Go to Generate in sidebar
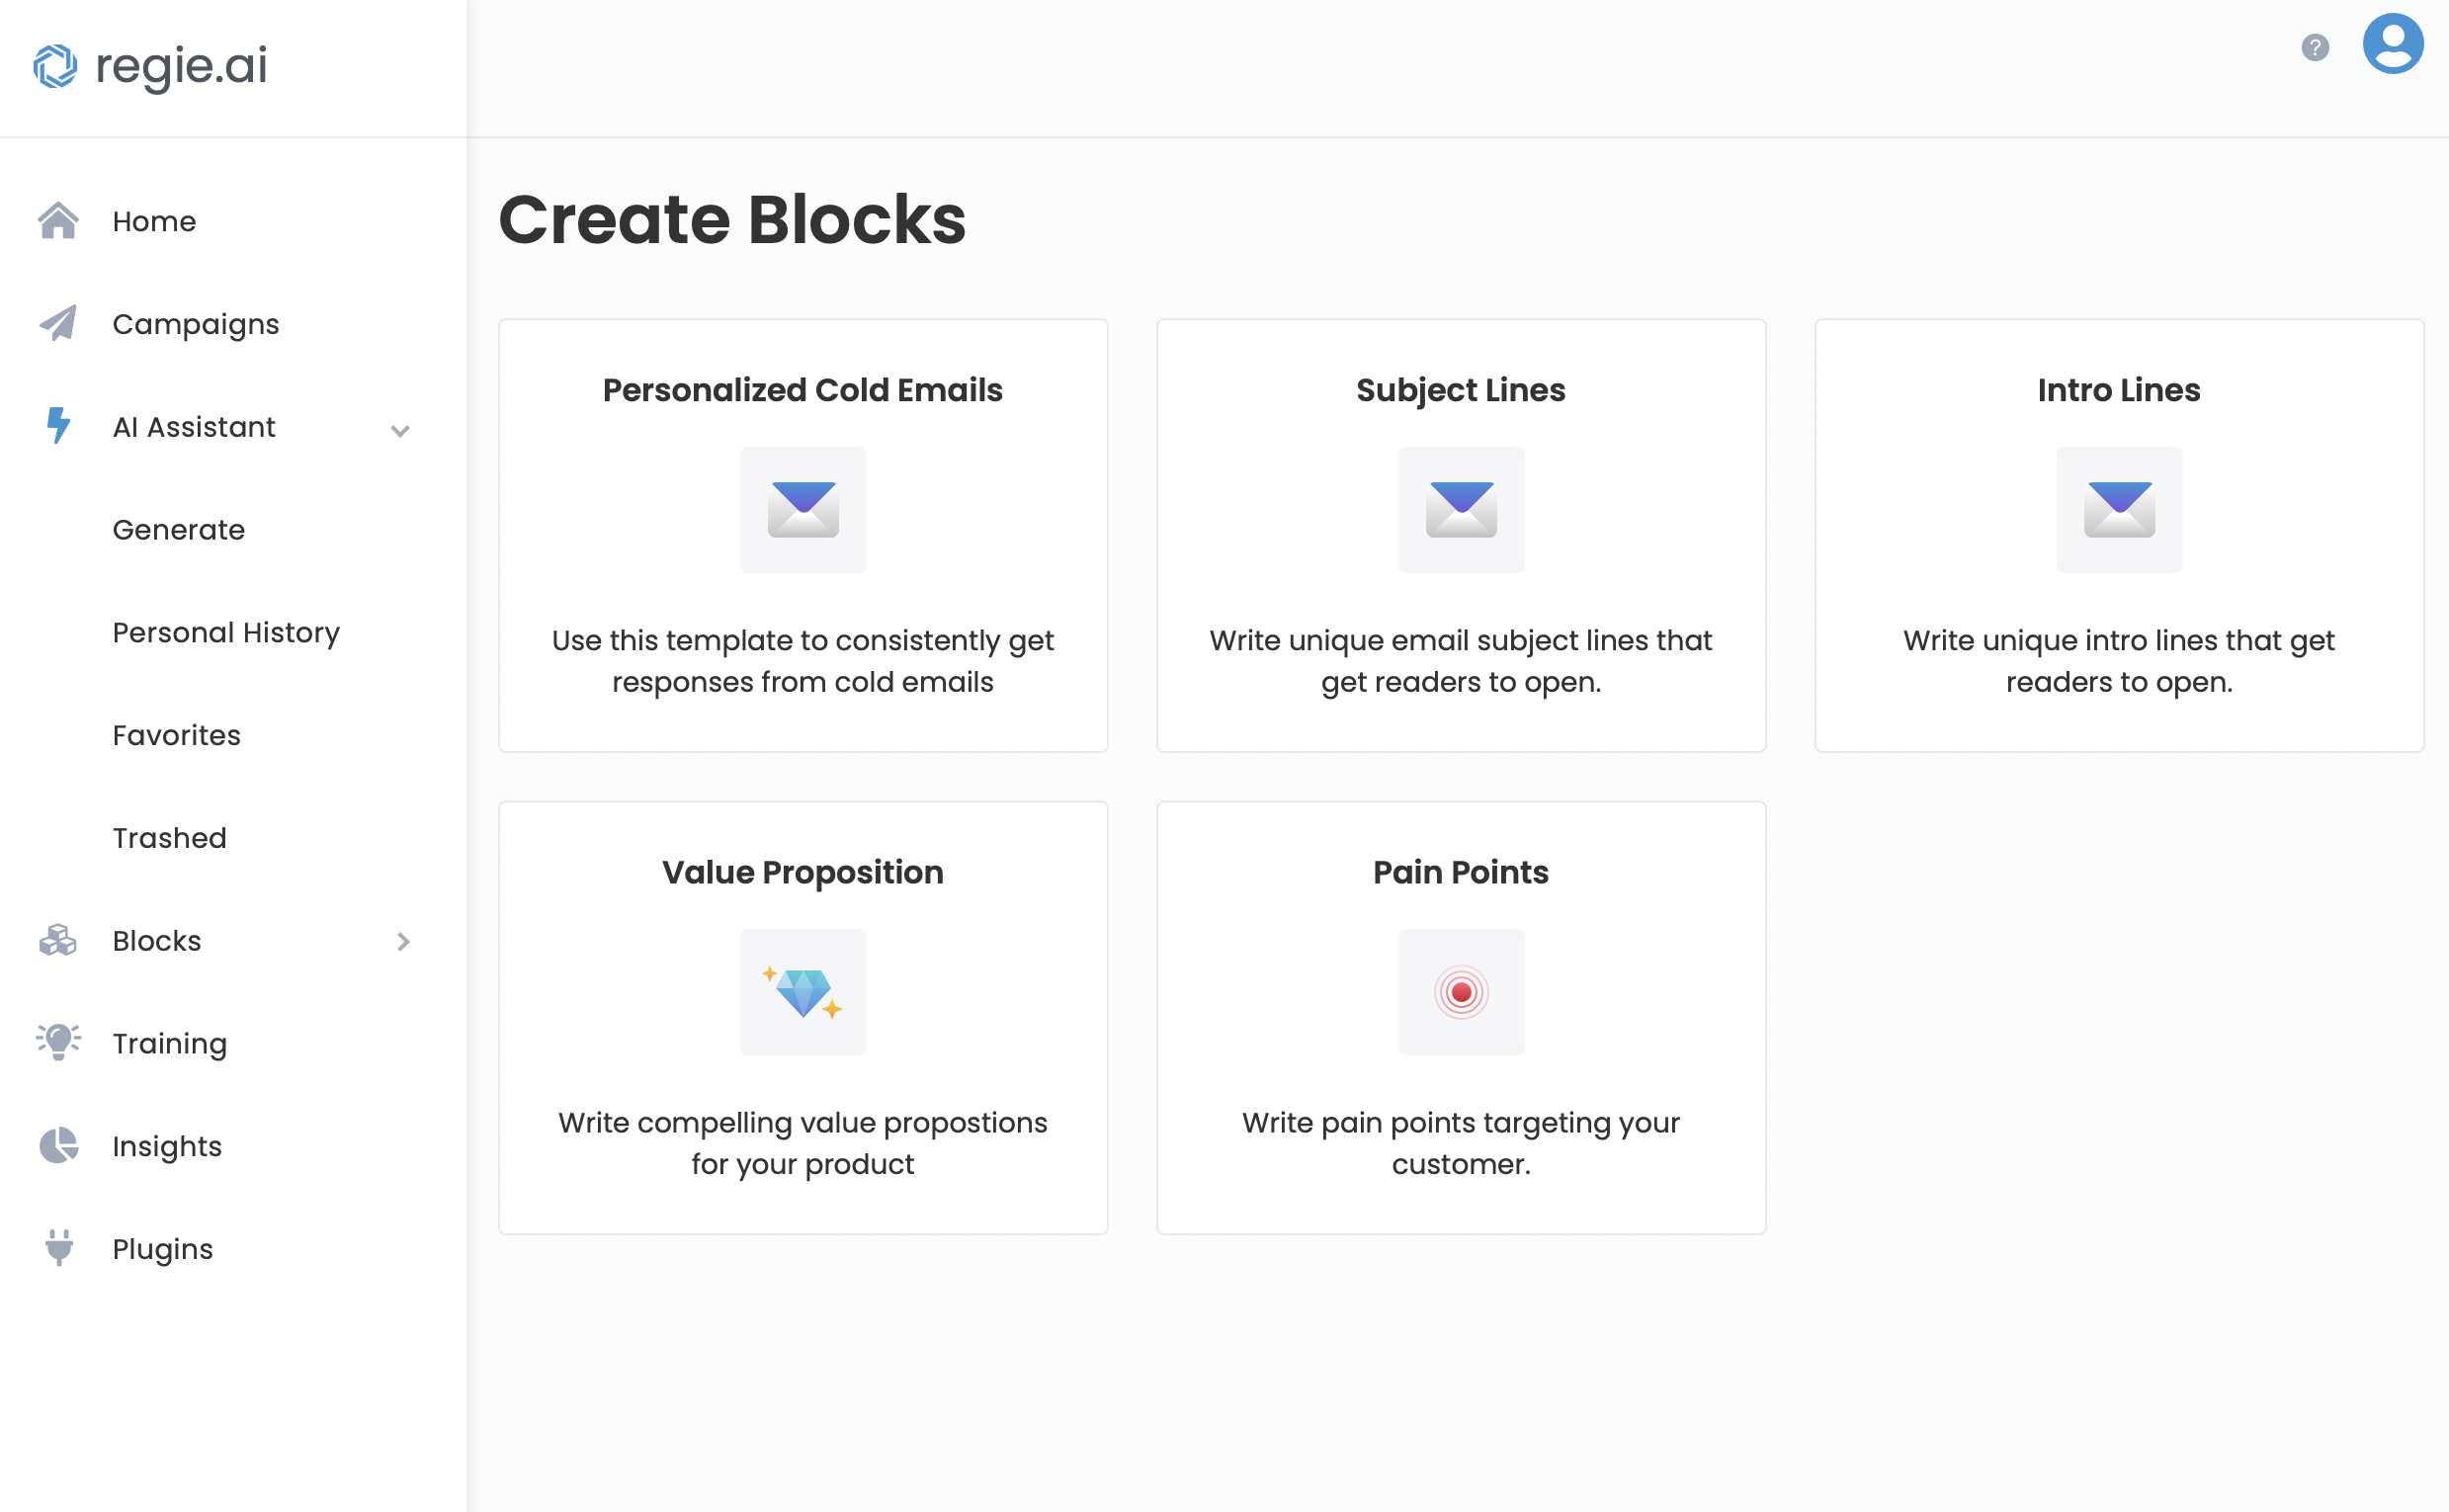 [179, 530]
